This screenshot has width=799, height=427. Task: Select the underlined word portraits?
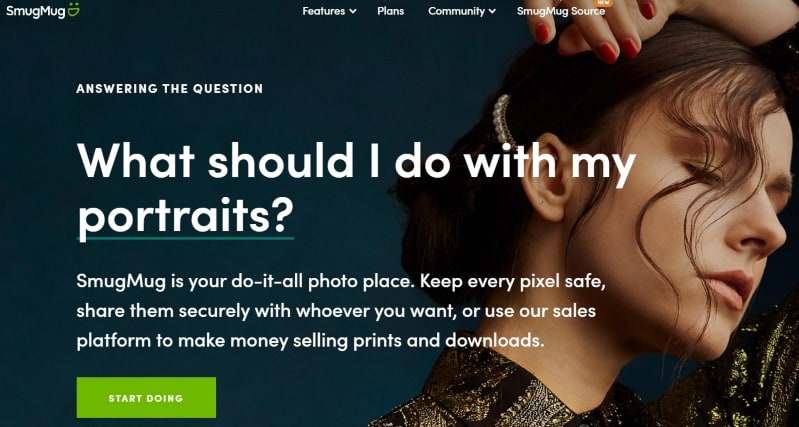(x=185, y=216)
